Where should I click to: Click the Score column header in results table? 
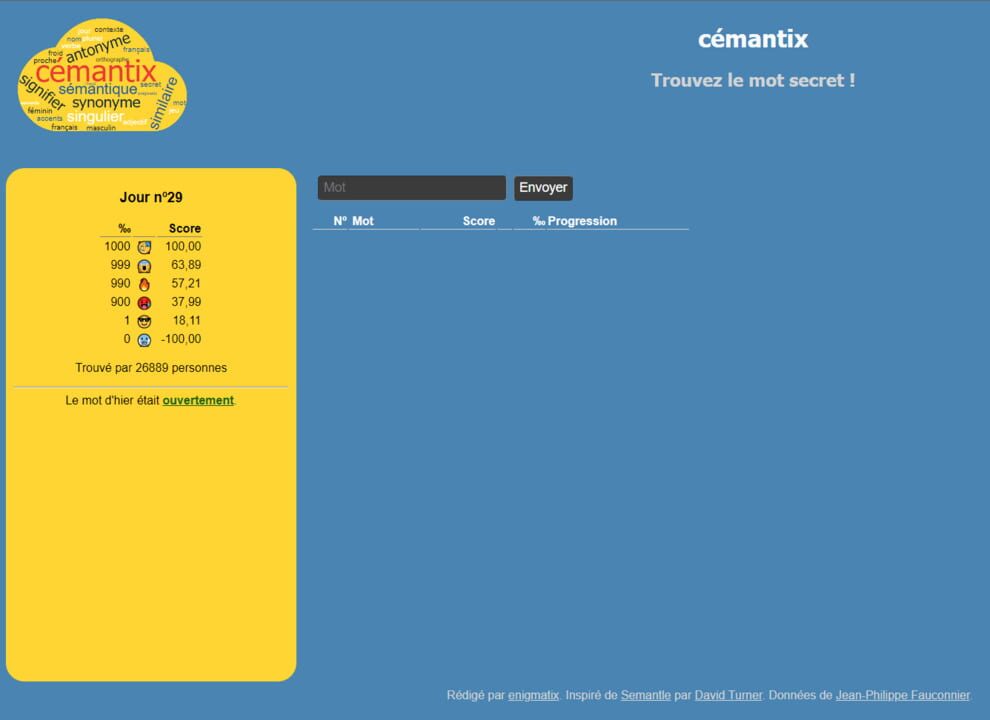pos(478,221)
